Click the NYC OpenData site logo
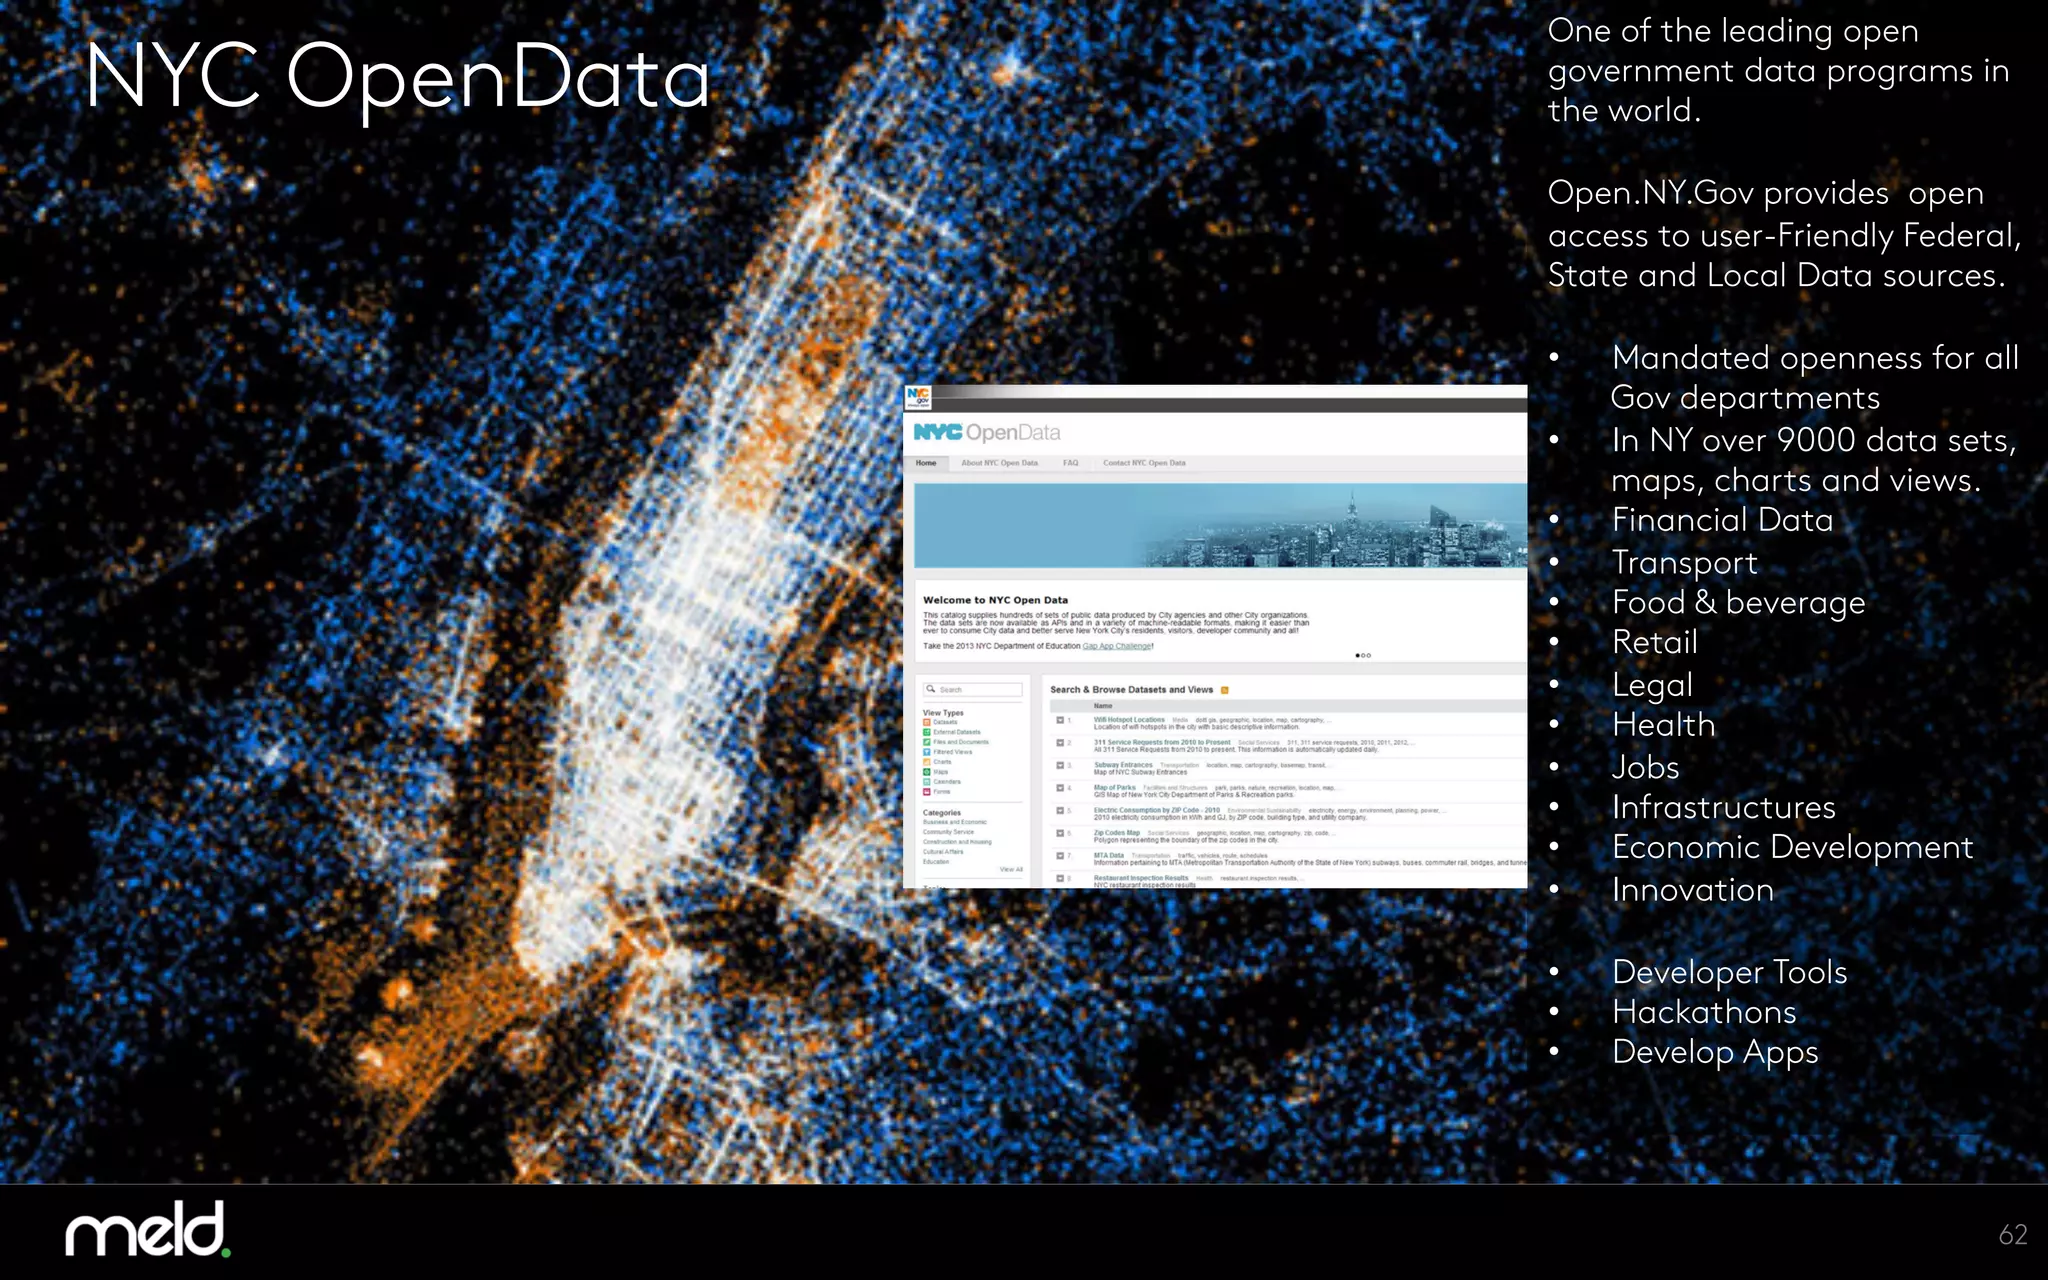 (987, 432)
